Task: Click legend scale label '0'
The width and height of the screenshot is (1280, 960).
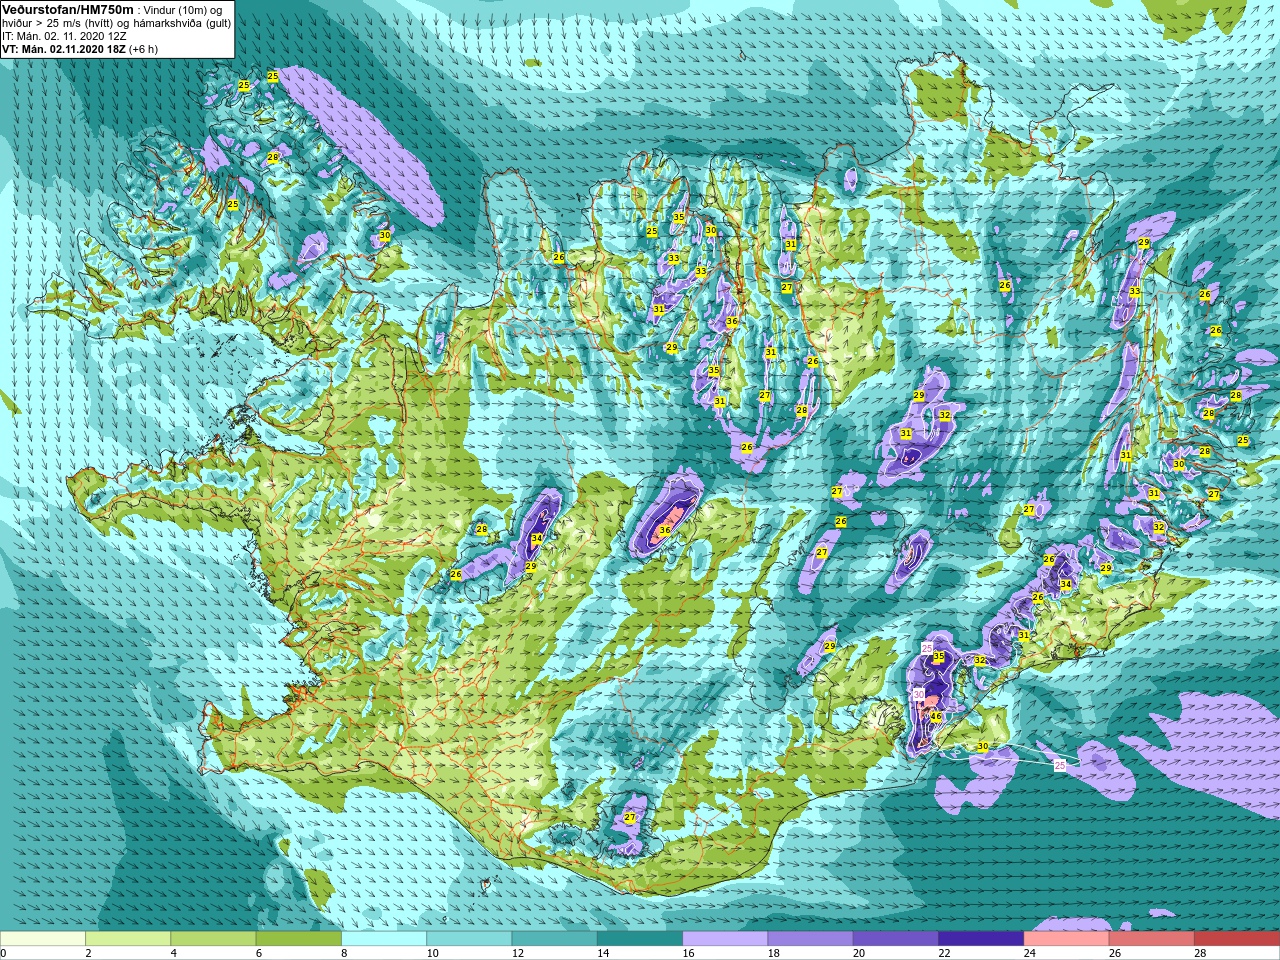Action: 3,953
